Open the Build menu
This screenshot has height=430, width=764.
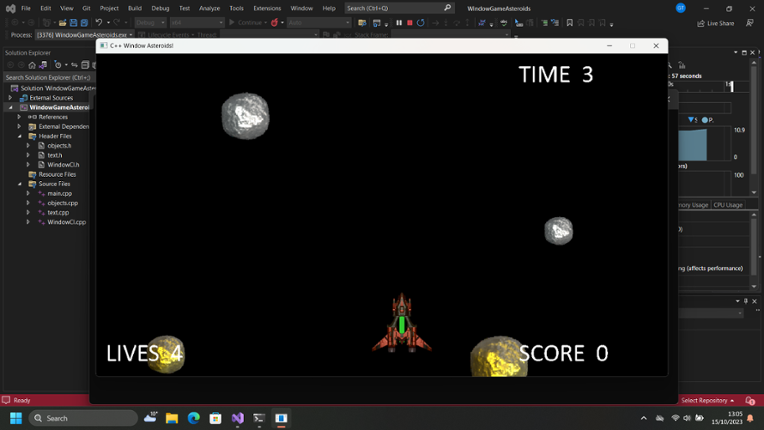tap(134, 8)
